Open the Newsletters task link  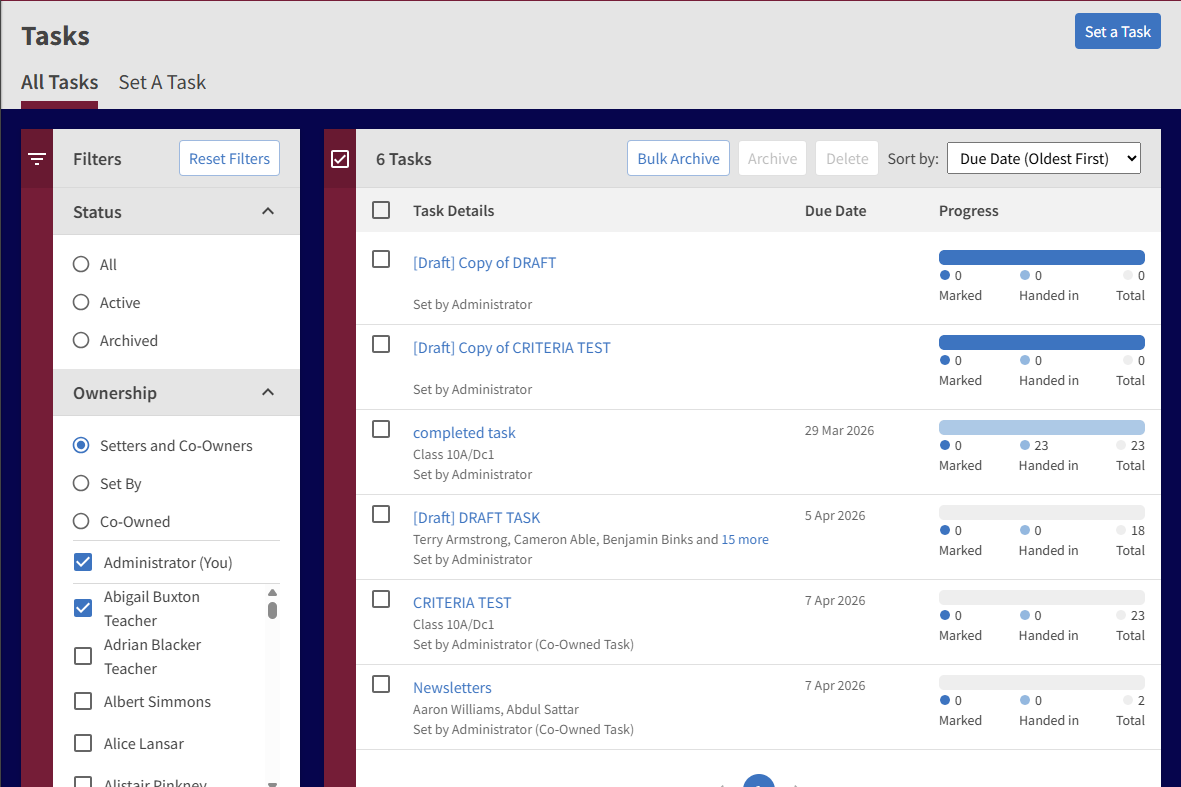click(452, 688)
